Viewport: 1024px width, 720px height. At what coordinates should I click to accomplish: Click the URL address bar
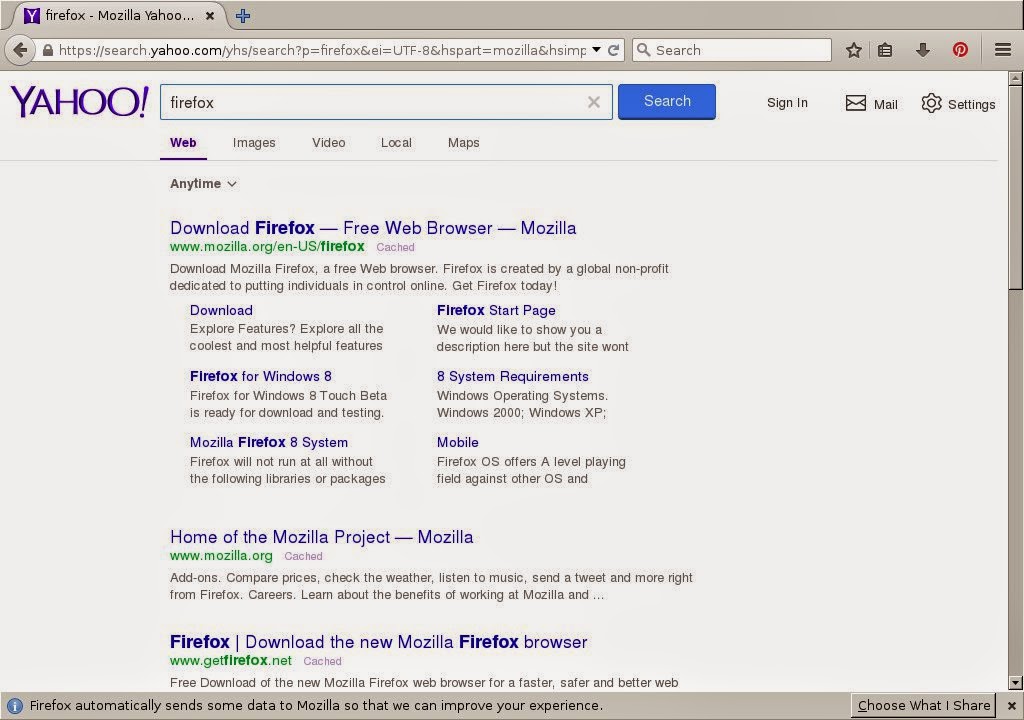click(321, 50)
